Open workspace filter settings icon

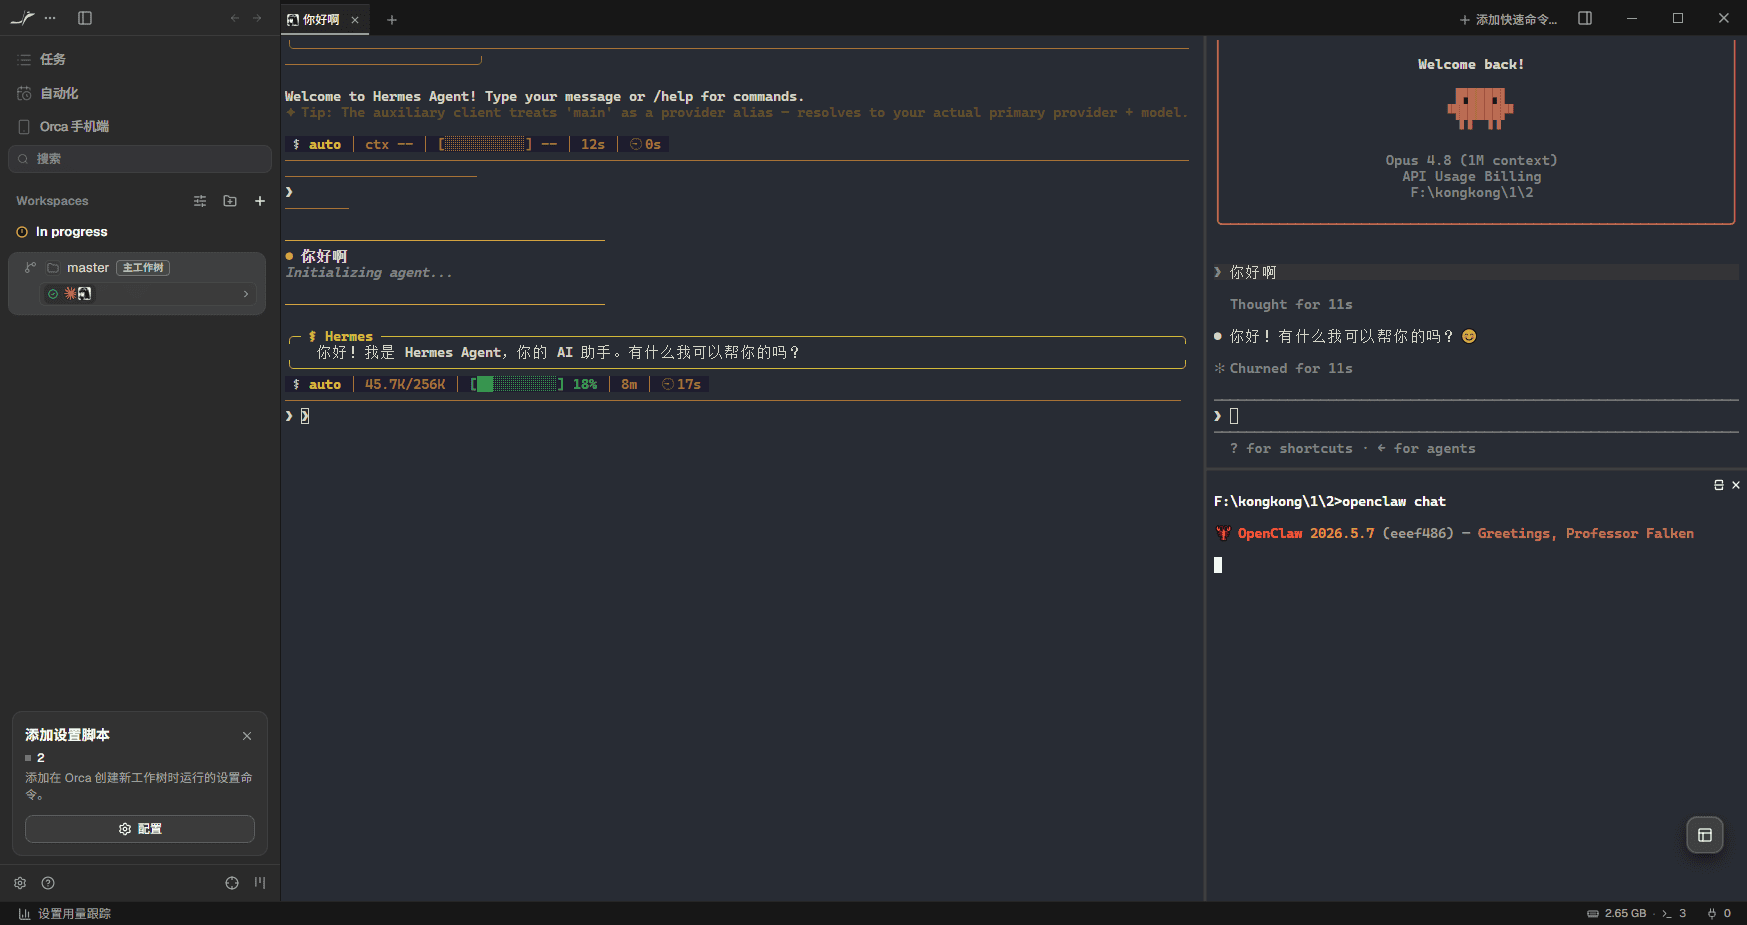pos(200,201)
